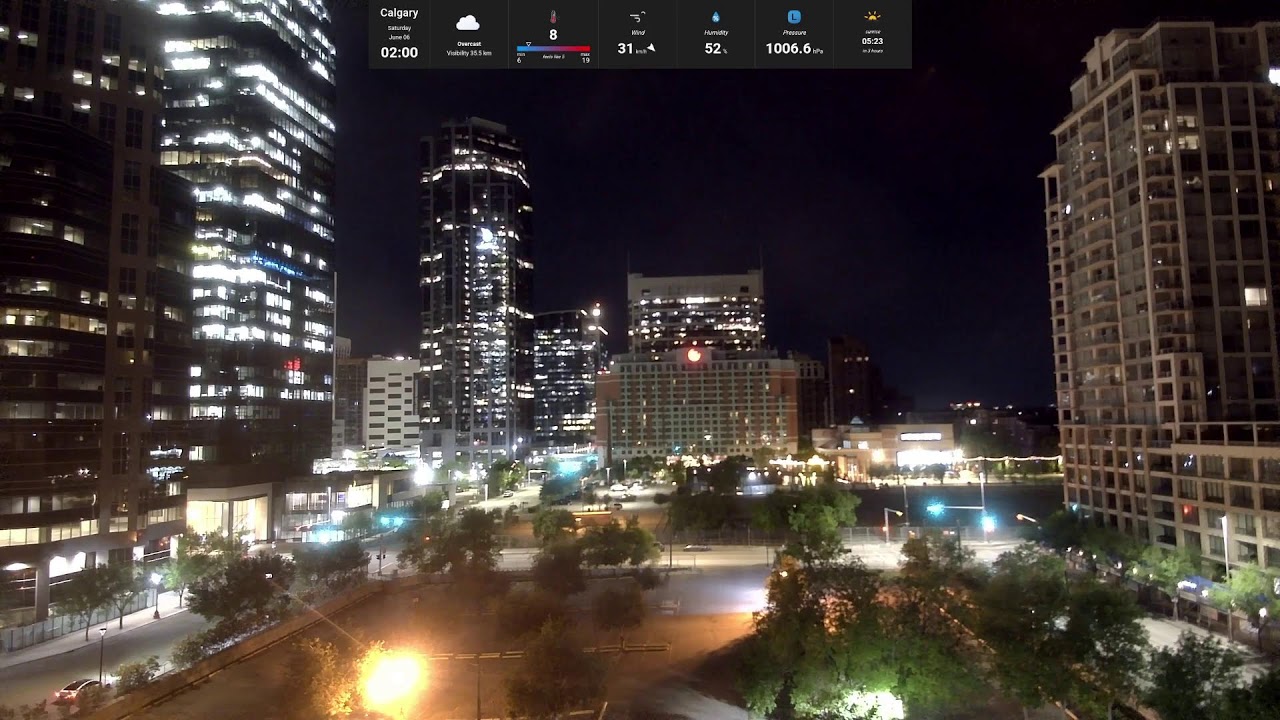
Task: Click the thermometer temperature icon
Action: tap(553, 17)
